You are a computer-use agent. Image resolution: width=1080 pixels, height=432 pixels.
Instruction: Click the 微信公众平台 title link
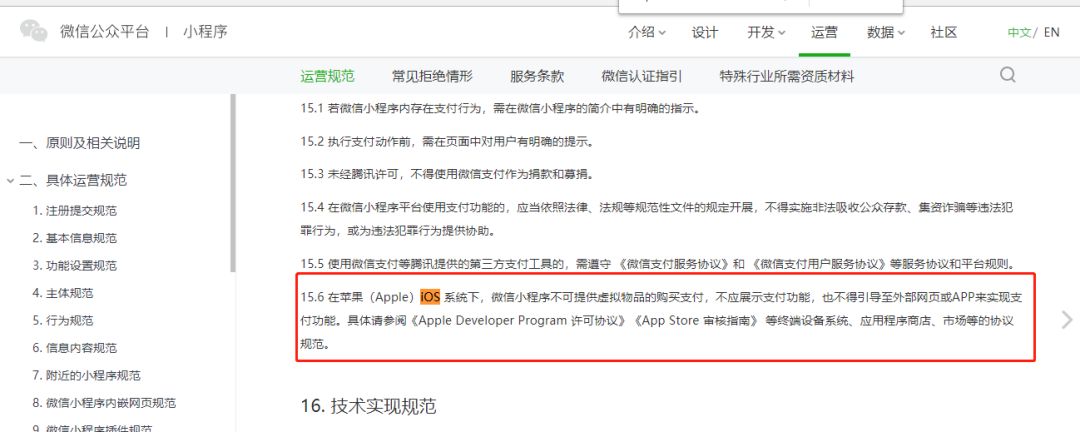click(104, 32)
